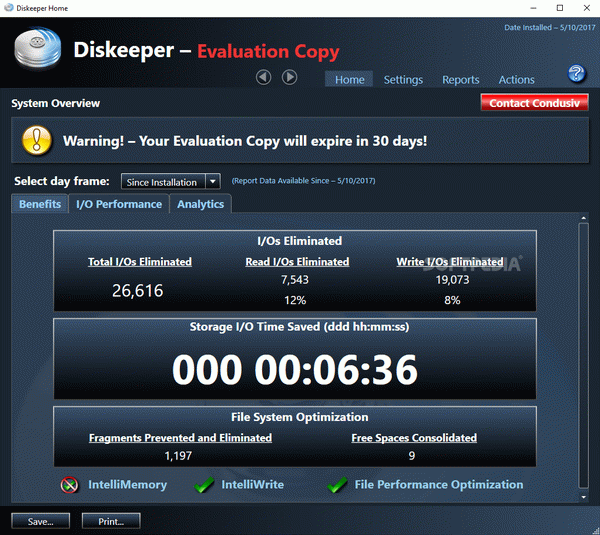
Task: Click the 000 00:06:36 time saved value
Action: point(295,369)
